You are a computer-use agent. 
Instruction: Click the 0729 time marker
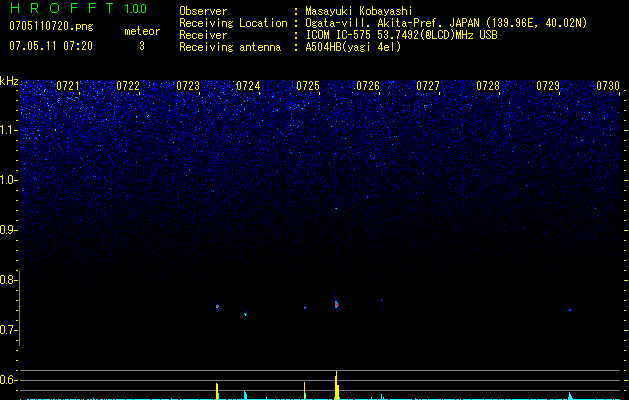tap(548, 86)
